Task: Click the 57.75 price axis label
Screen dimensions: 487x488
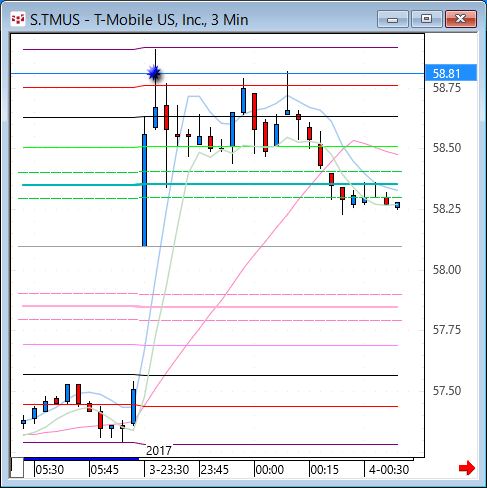Action: coord(447,330)
